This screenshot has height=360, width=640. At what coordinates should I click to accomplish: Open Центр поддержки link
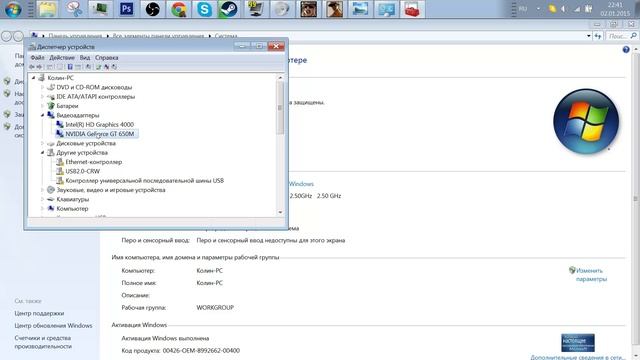point(39,313)
